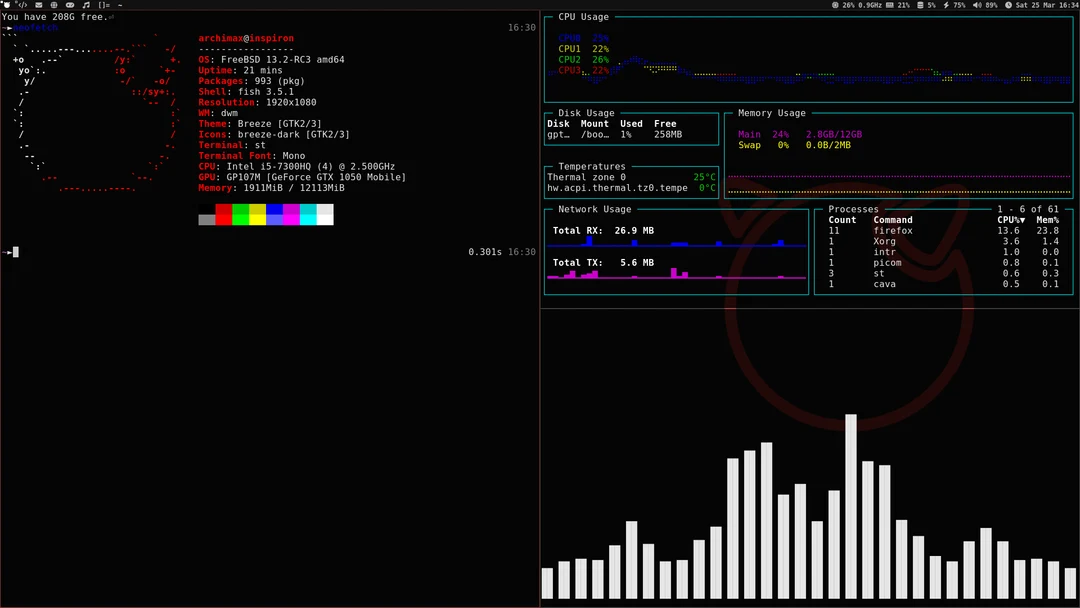This screenshot has width=1080, height=608.
Task: Click the disk stack icon showing 5%
Action: [x=920, y=5]
